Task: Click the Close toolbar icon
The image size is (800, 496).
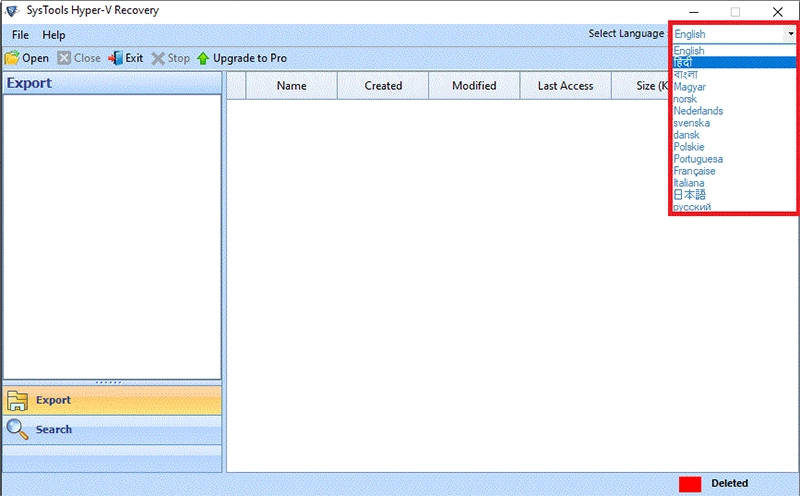Action: [x=64, y=58]
